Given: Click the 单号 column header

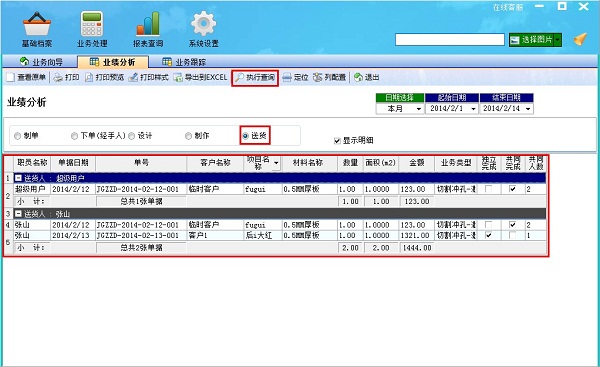Looking at the screenshot, I should pos(141,163).
